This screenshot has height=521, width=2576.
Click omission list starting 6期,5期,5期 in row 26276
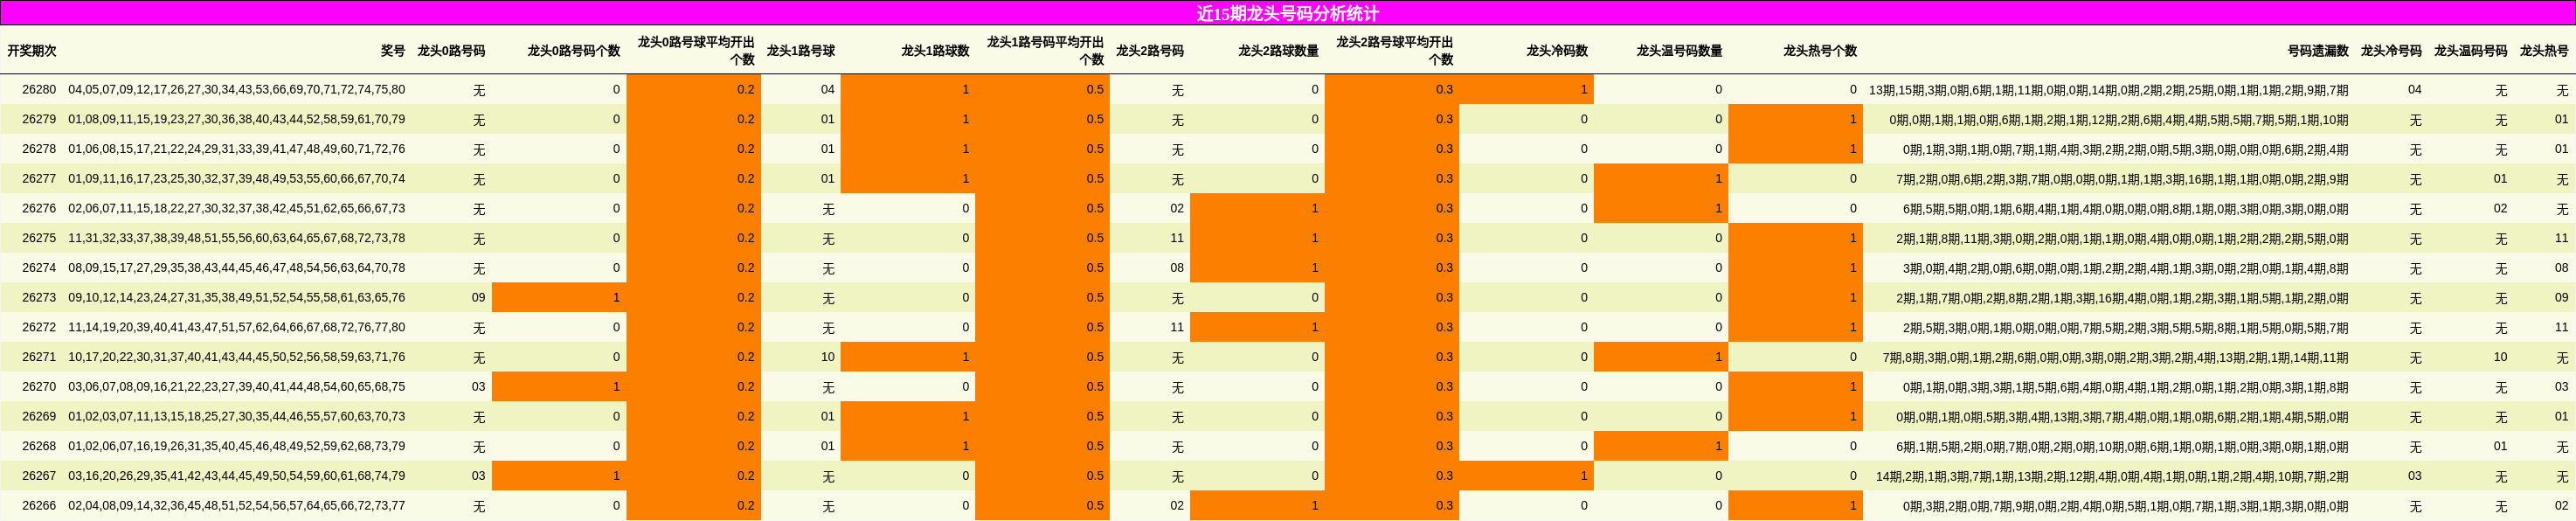[2126, 209]
